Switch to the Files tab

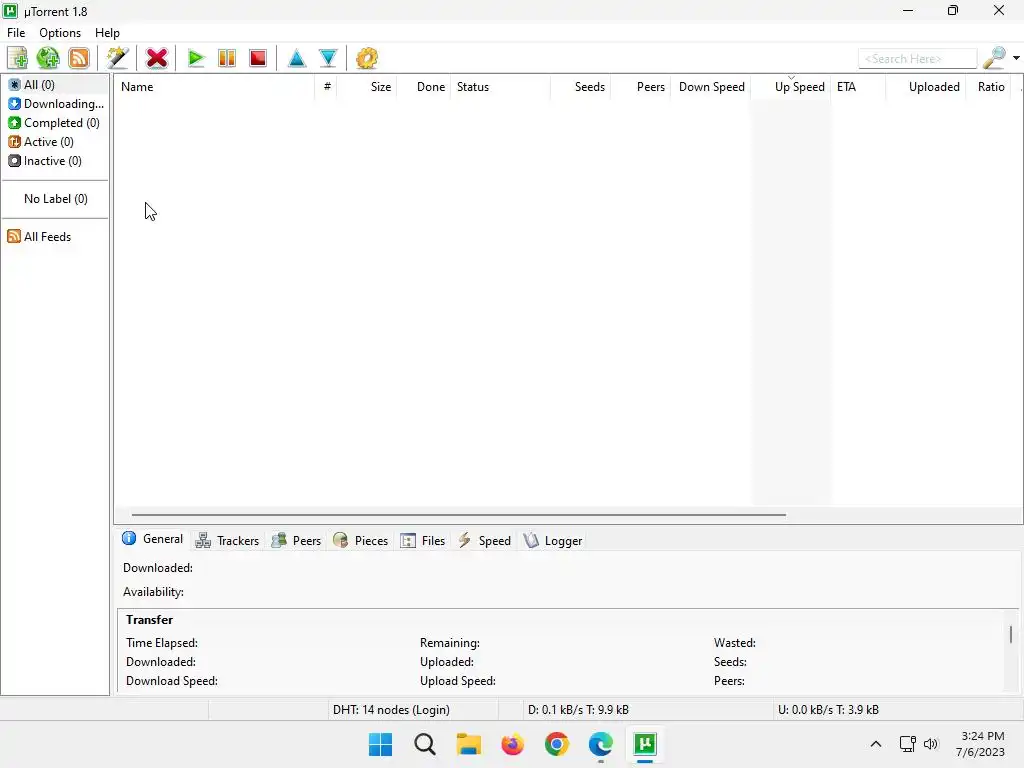tap(423, 541)
